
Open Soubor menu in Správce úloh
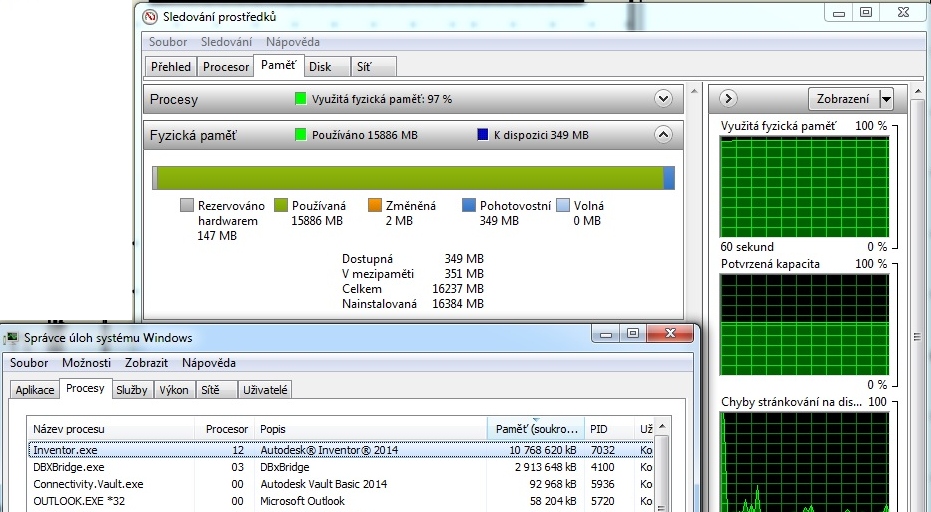point(29,363)
